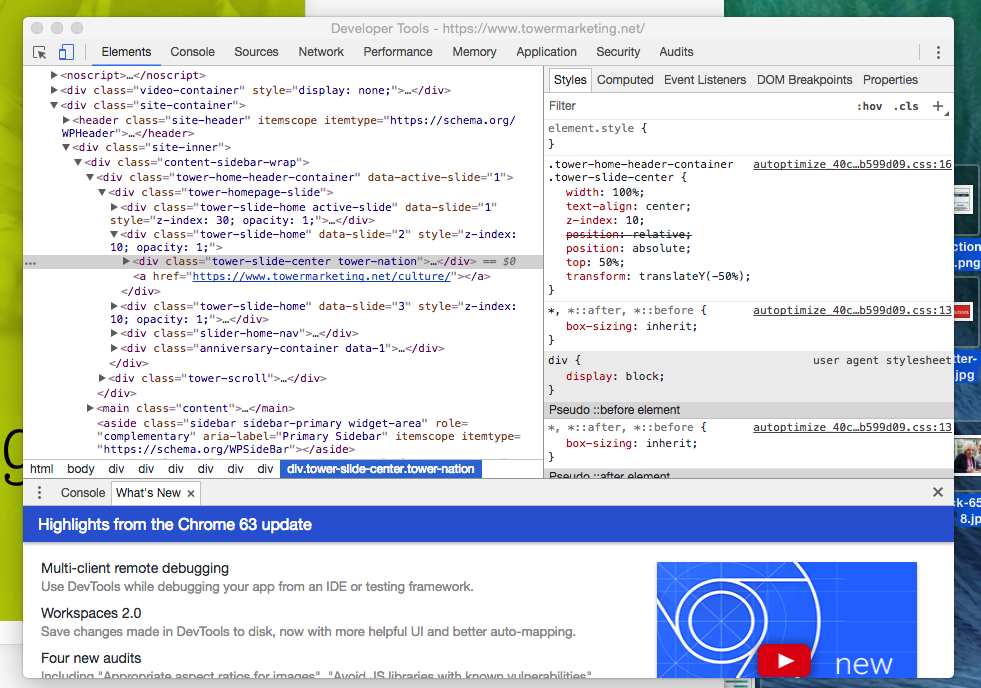Open drawer three-dot menu beside Console

coord(39,493)
